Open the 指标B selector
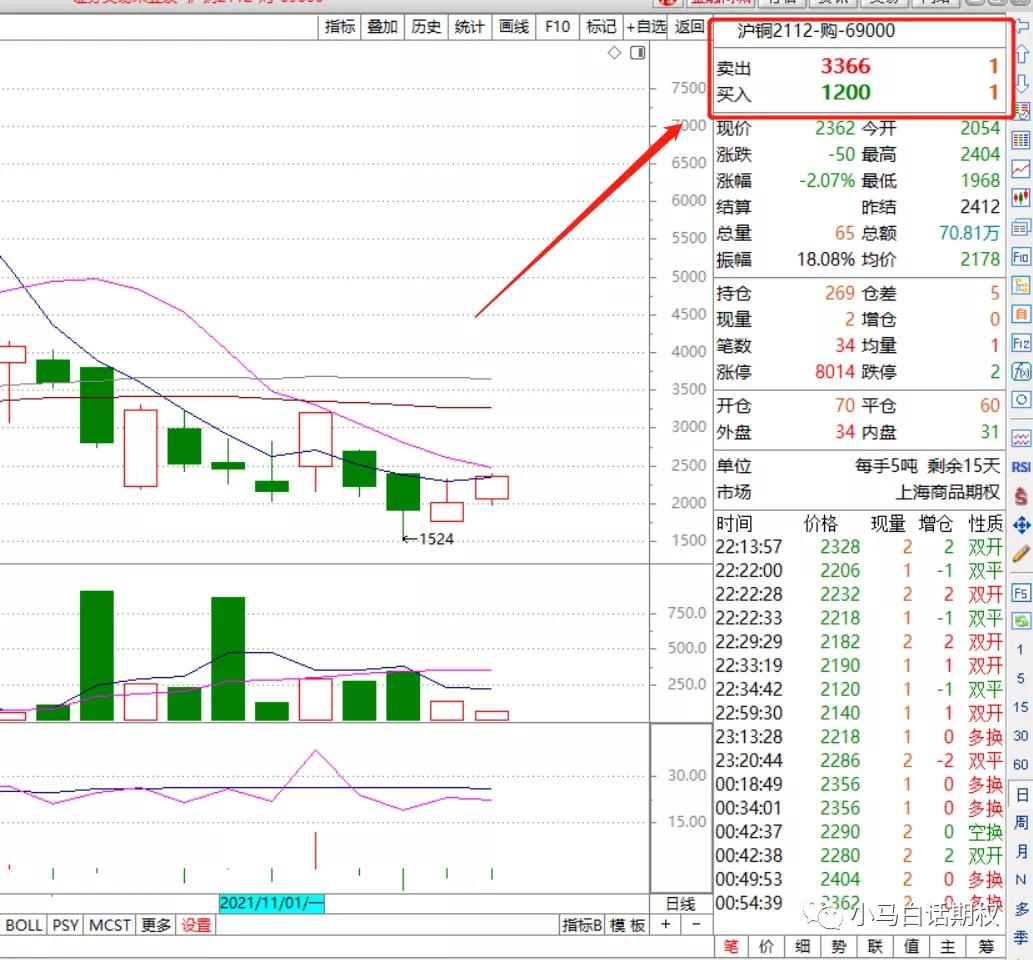 click(x=582, y=925)
